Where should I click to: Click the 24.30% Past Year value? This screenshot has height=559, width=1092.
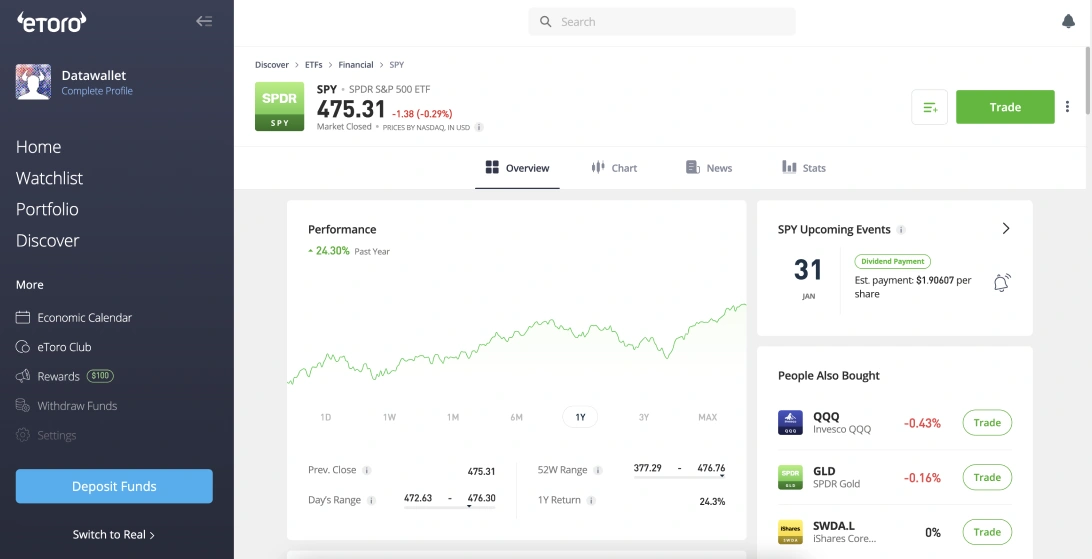click(348, 251)
